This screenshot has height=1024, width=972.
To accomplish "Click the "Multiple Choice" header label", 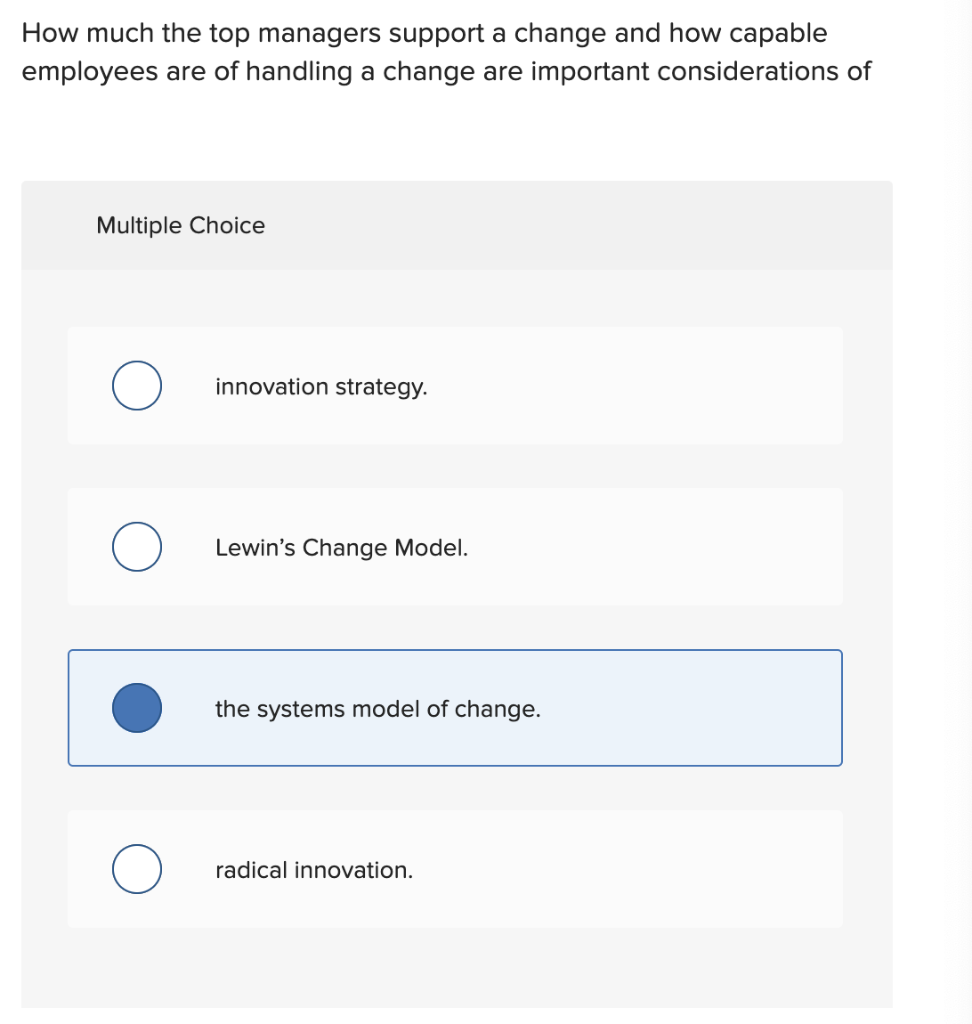I will tap(180, 225).
